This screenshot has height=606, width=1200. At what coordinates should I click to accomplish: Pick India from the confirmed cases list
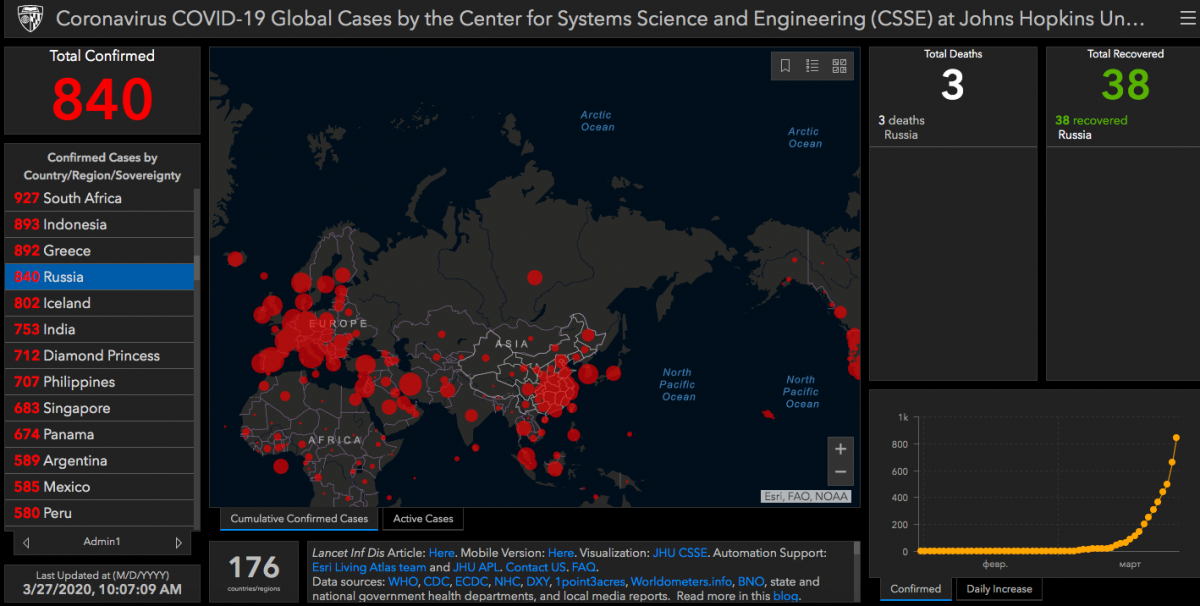pos(100,329)
